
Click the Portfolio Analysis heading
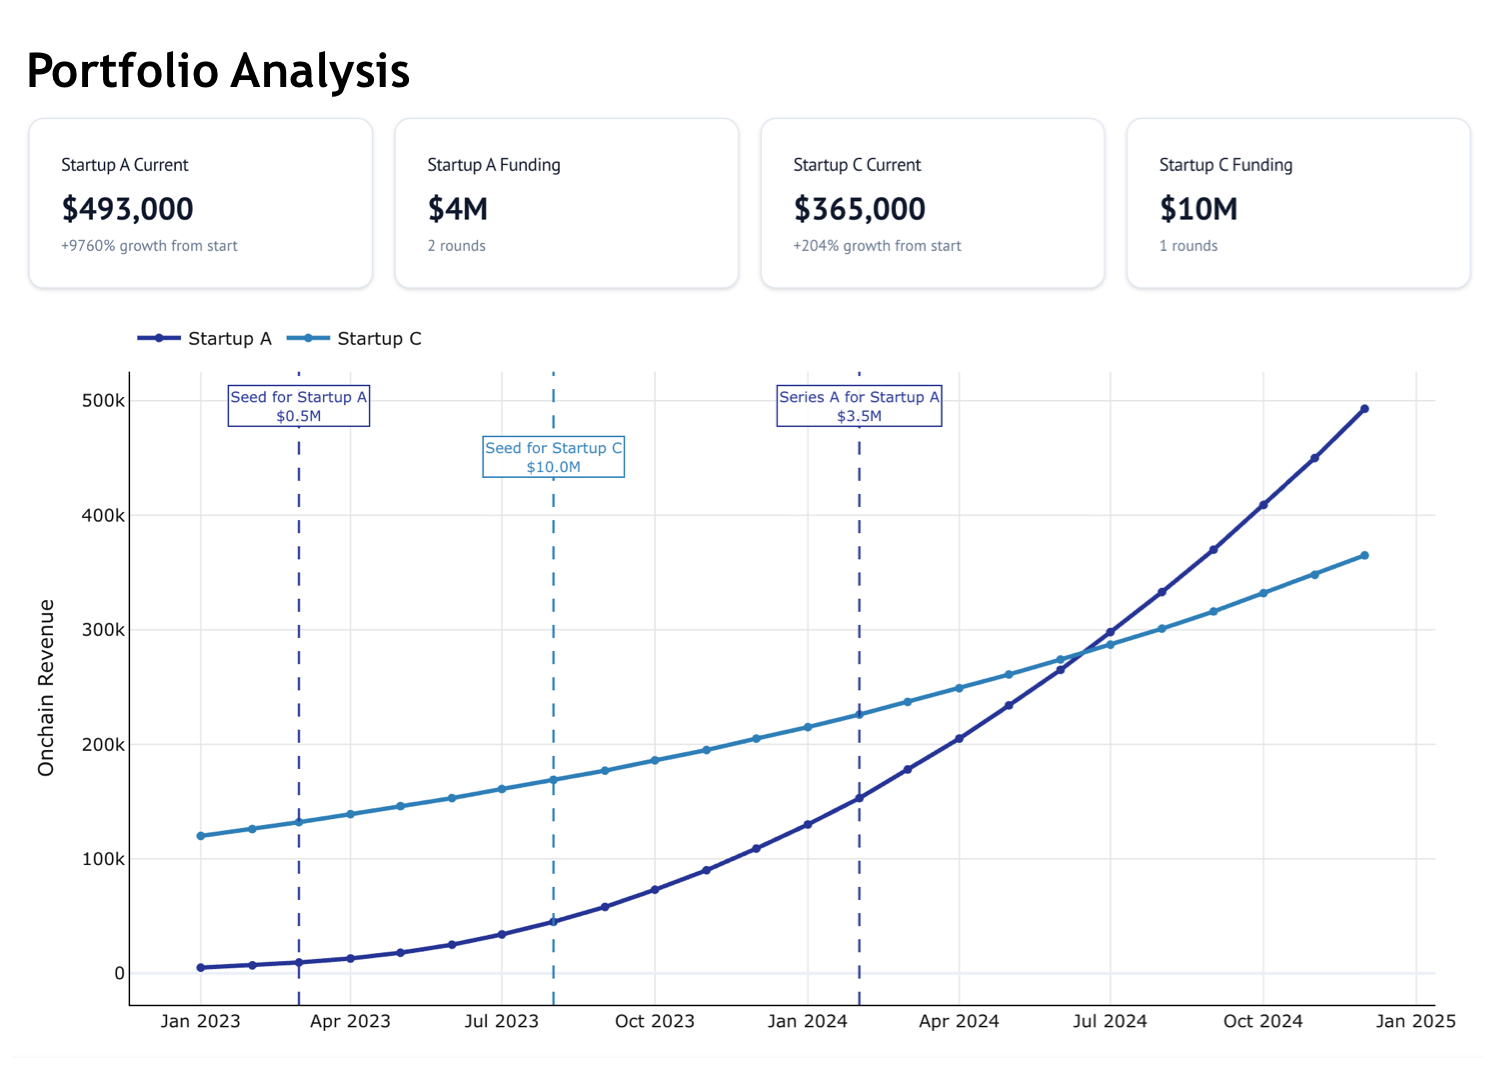pyautogui.click(x=218, y=71)
